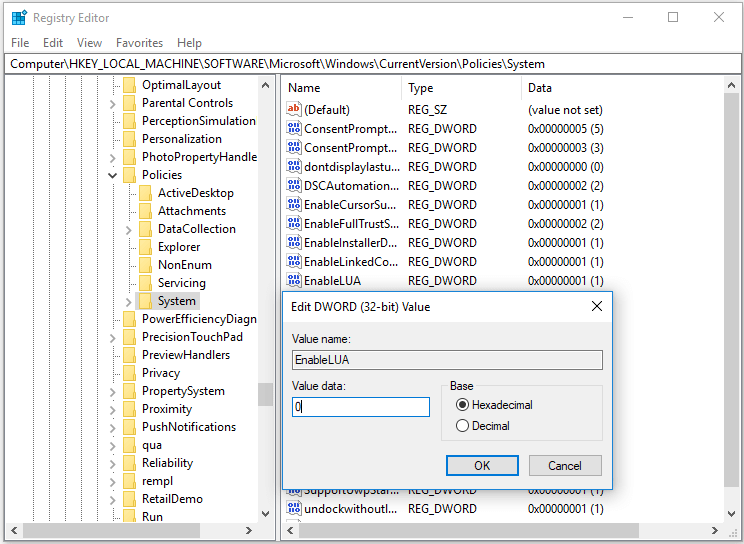
Task: Click the Registry Editor app icon in the title bar
Action: [19, 18]
